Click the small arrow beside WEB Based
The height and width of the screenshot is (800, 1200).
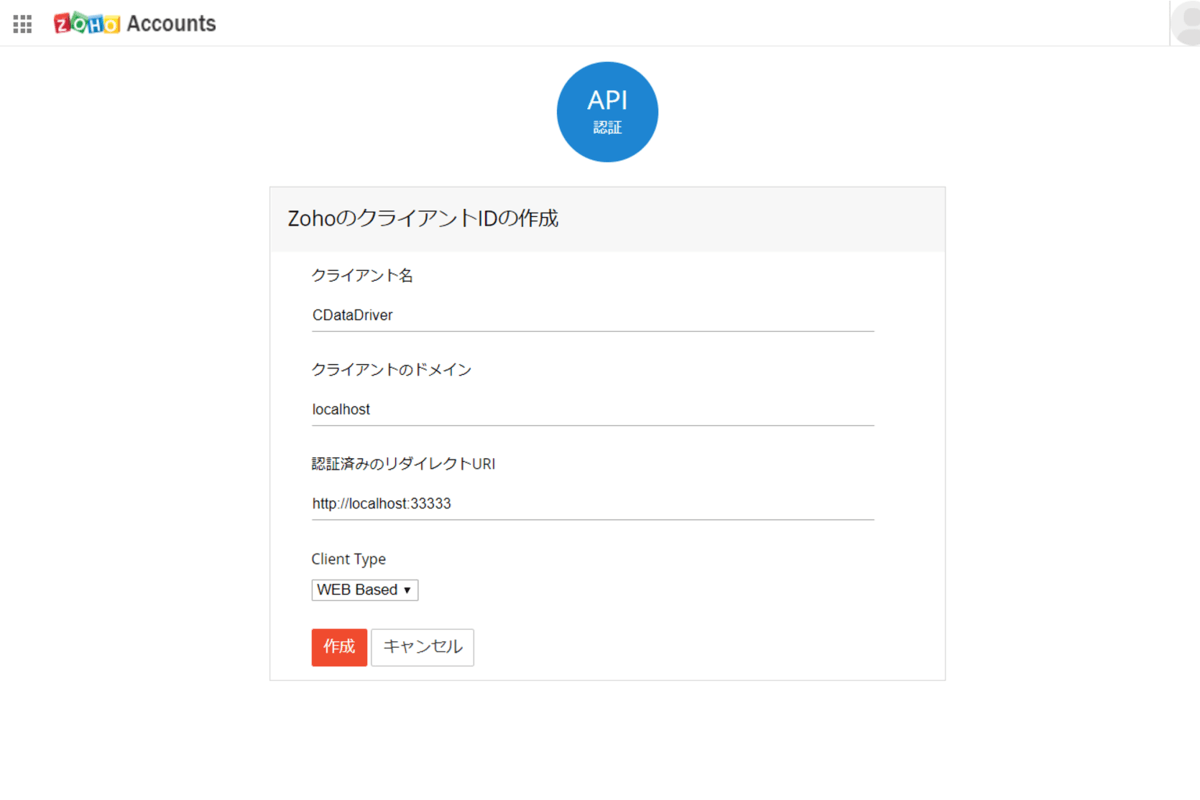(x=407, y=591)
